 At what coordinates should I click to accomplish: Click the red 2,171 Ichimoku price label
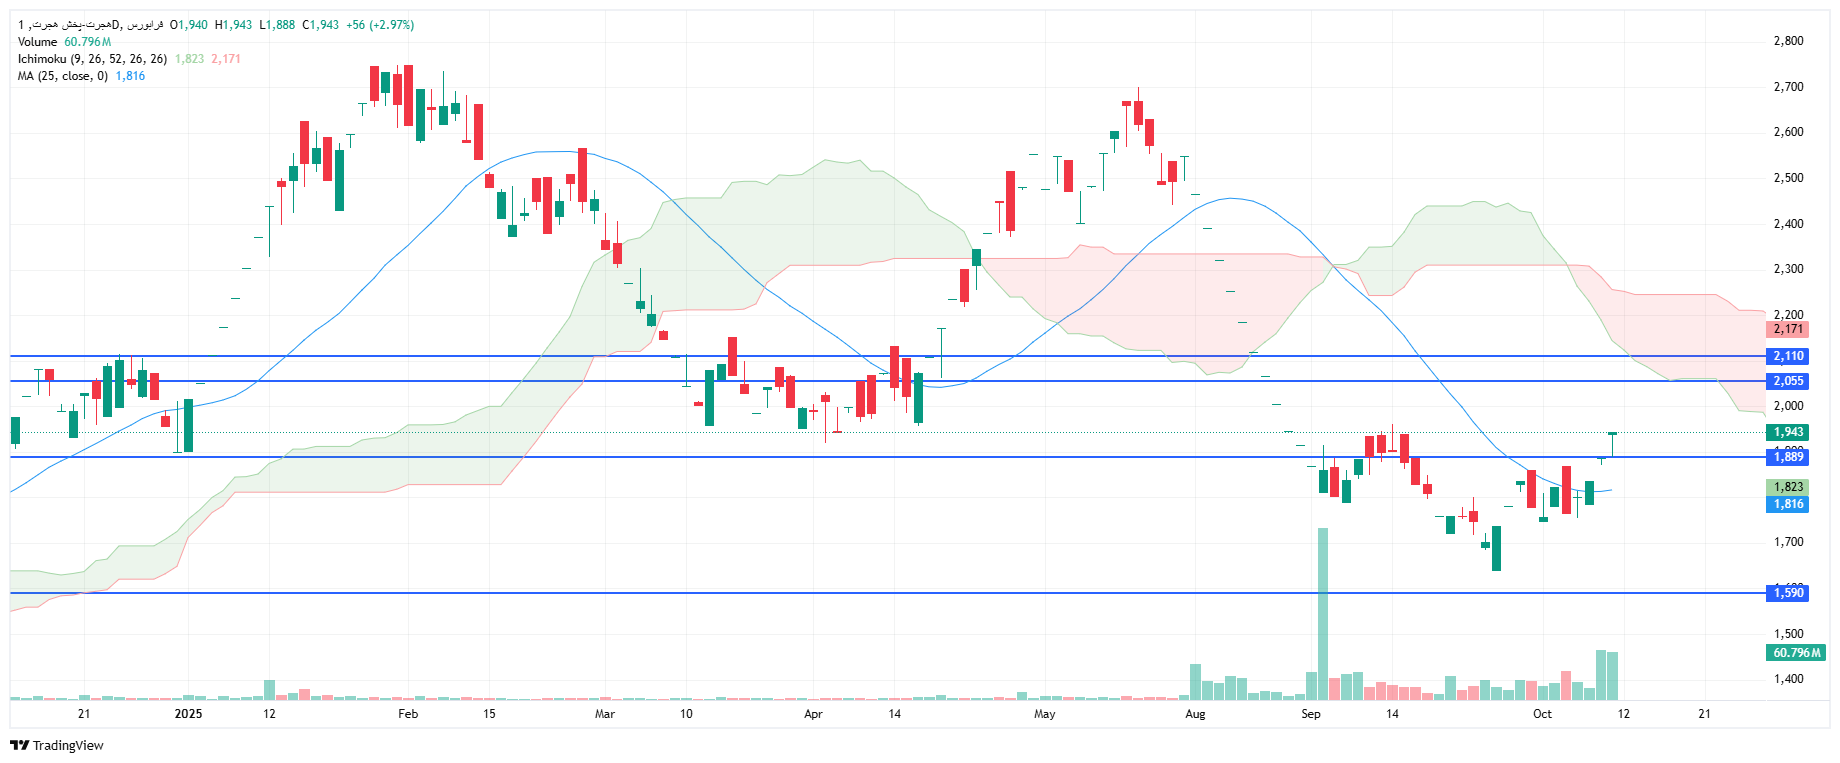[x=1788, y=329]
